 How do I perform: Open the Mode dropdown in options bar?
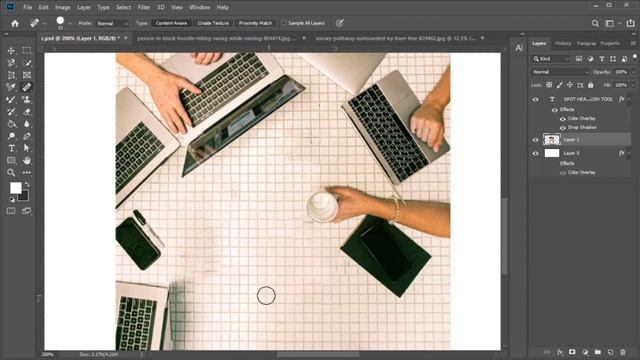pos(112,23)
